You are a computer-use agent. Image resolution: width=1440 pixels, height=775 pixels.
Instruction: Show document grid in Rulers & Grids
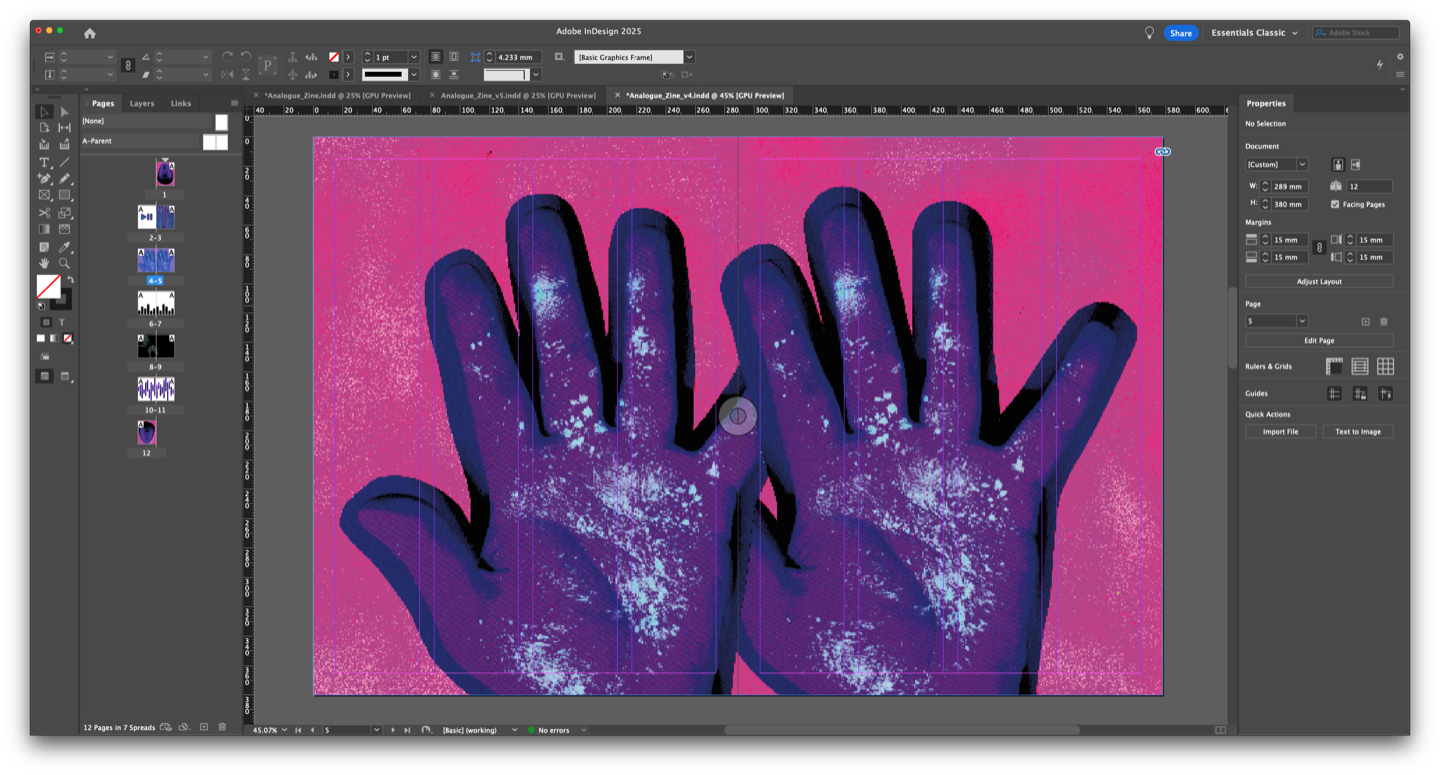point(1385,367)
